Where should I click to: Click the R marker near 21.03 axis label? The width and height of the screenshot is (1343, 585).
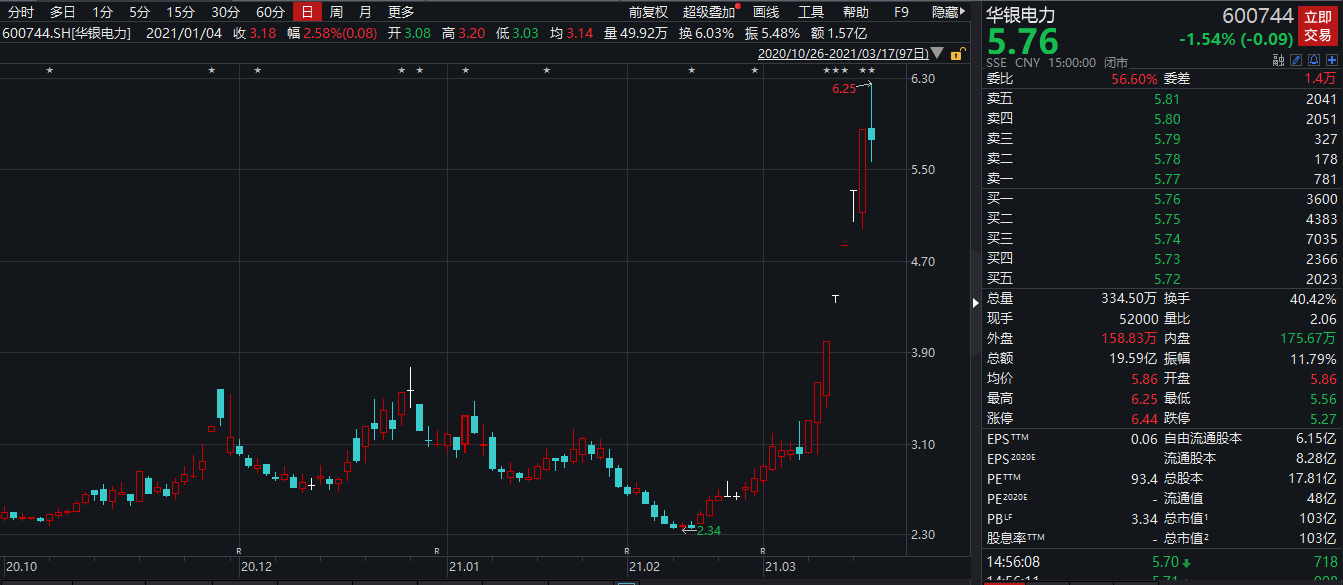762,551
